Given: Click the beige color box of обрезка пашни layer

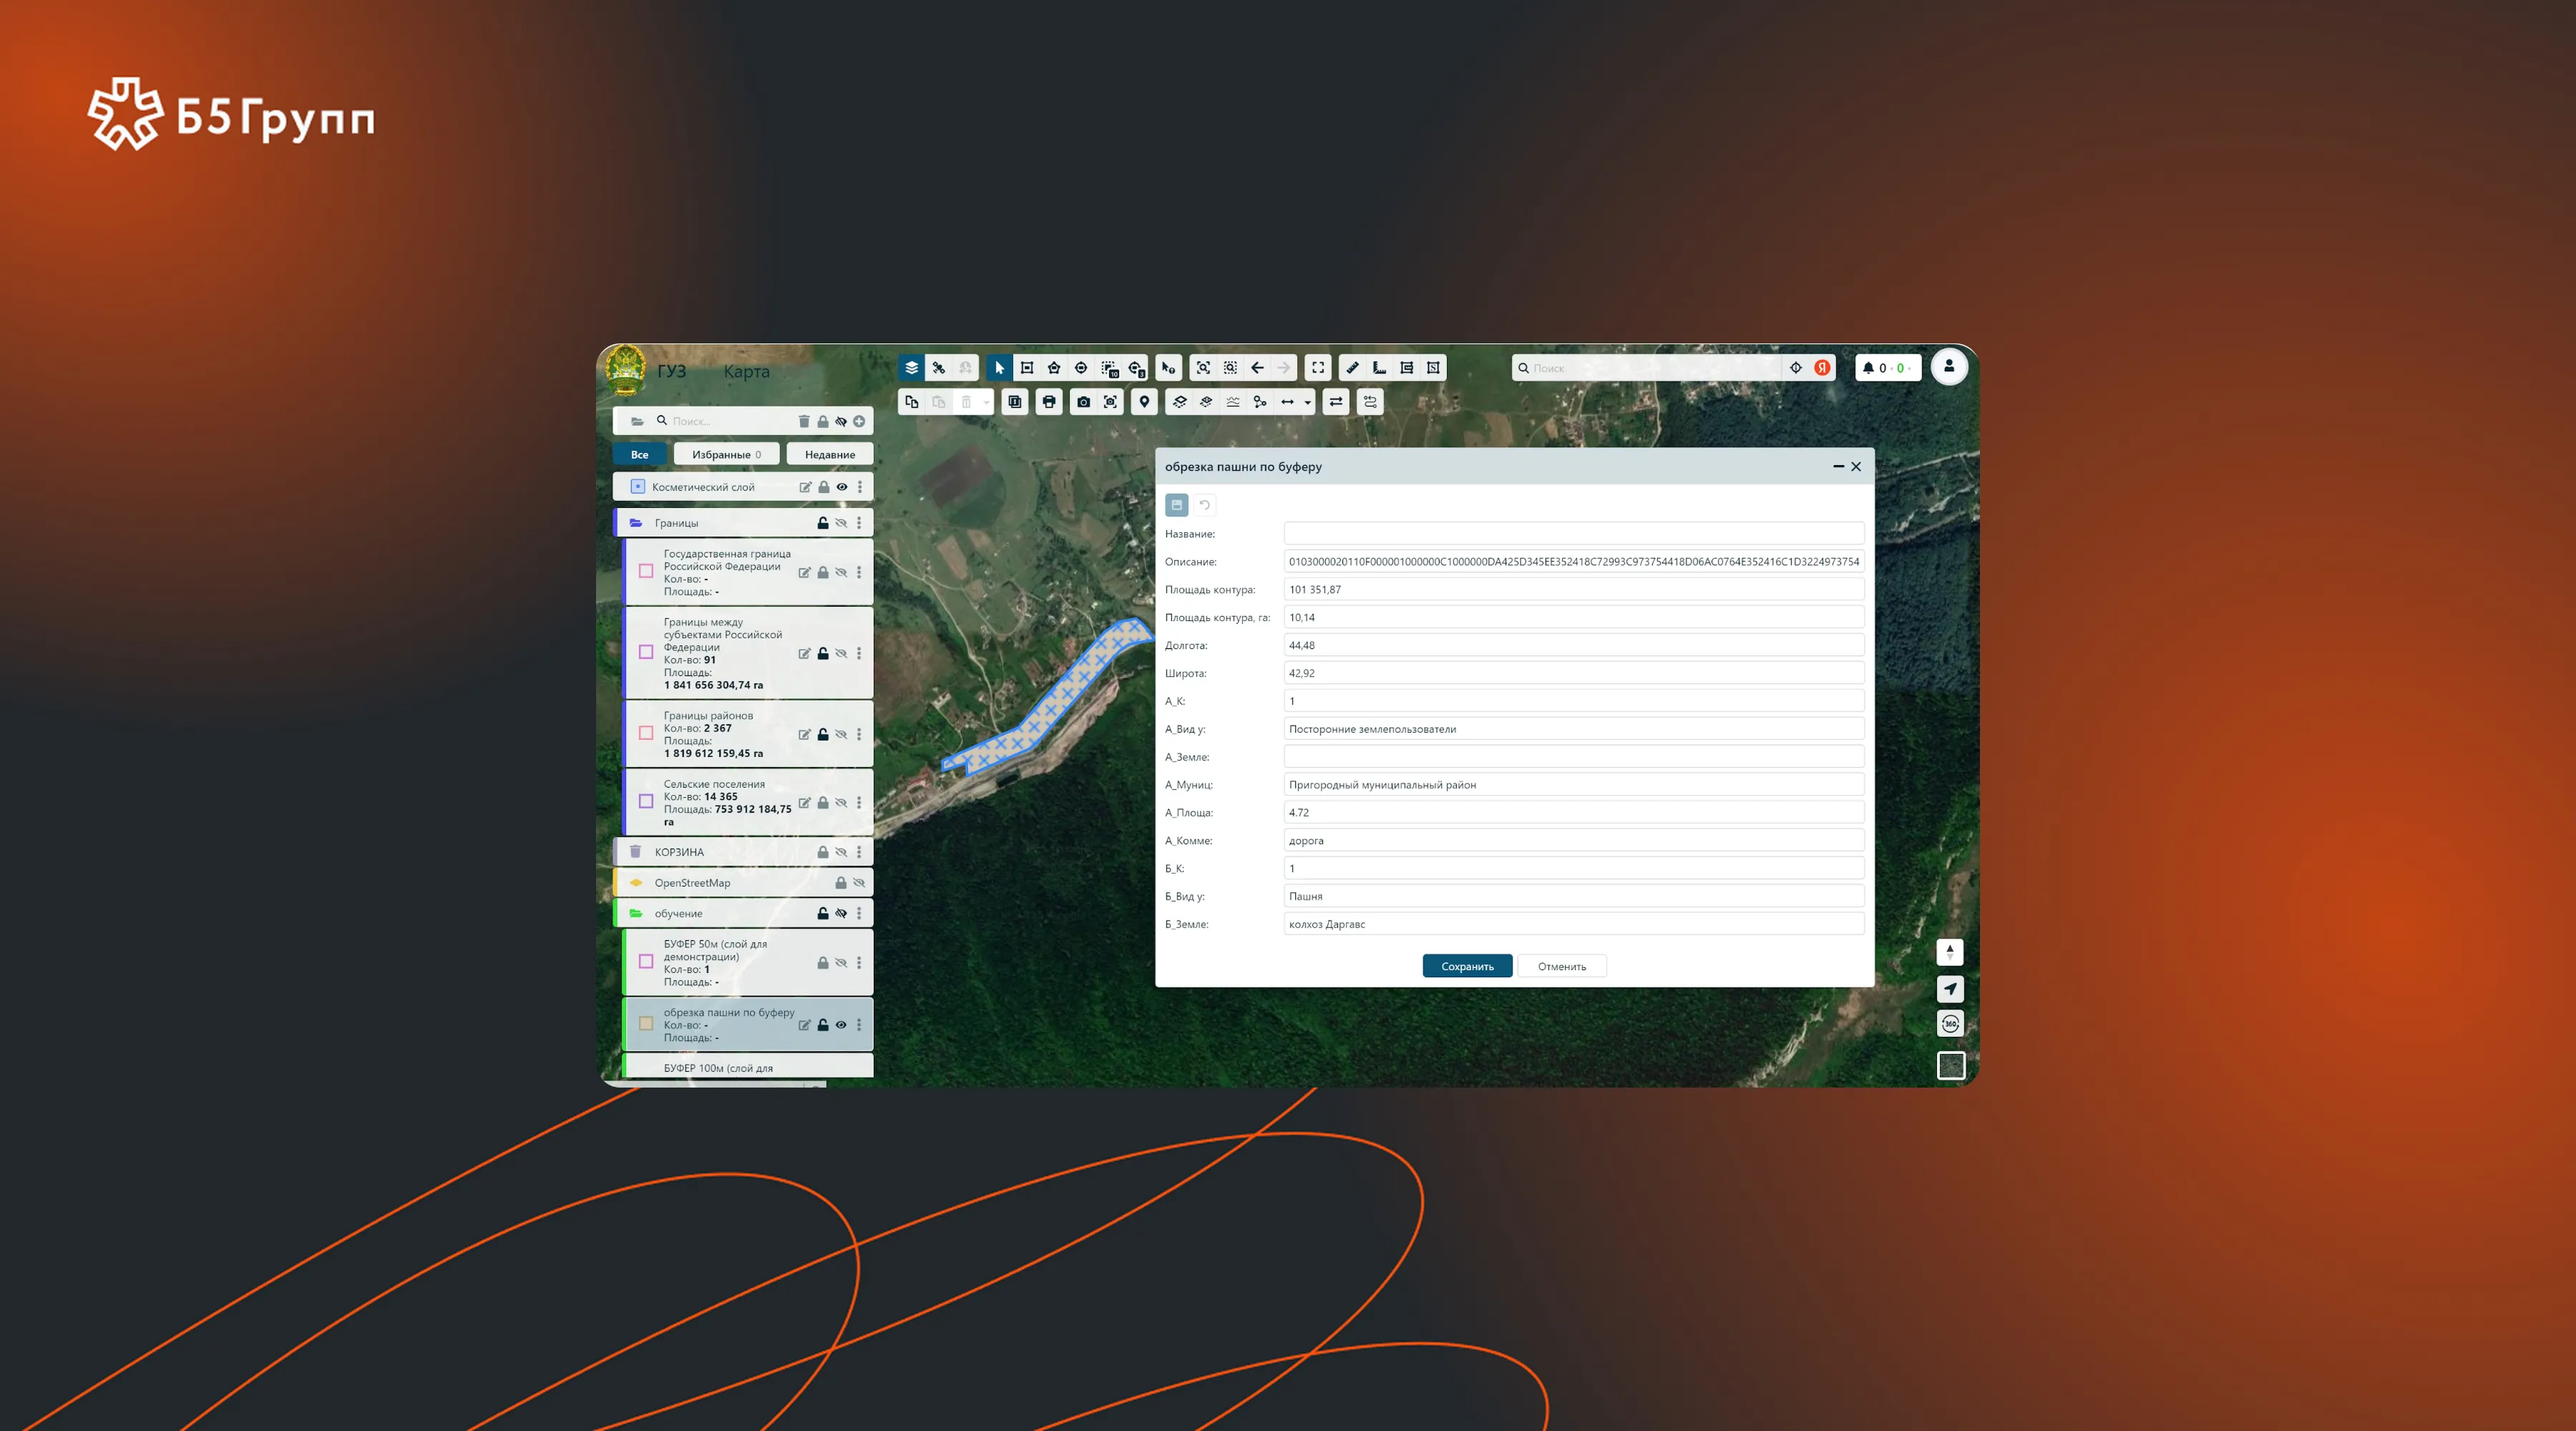Looking at the screenshot, I should (646, 1024).
